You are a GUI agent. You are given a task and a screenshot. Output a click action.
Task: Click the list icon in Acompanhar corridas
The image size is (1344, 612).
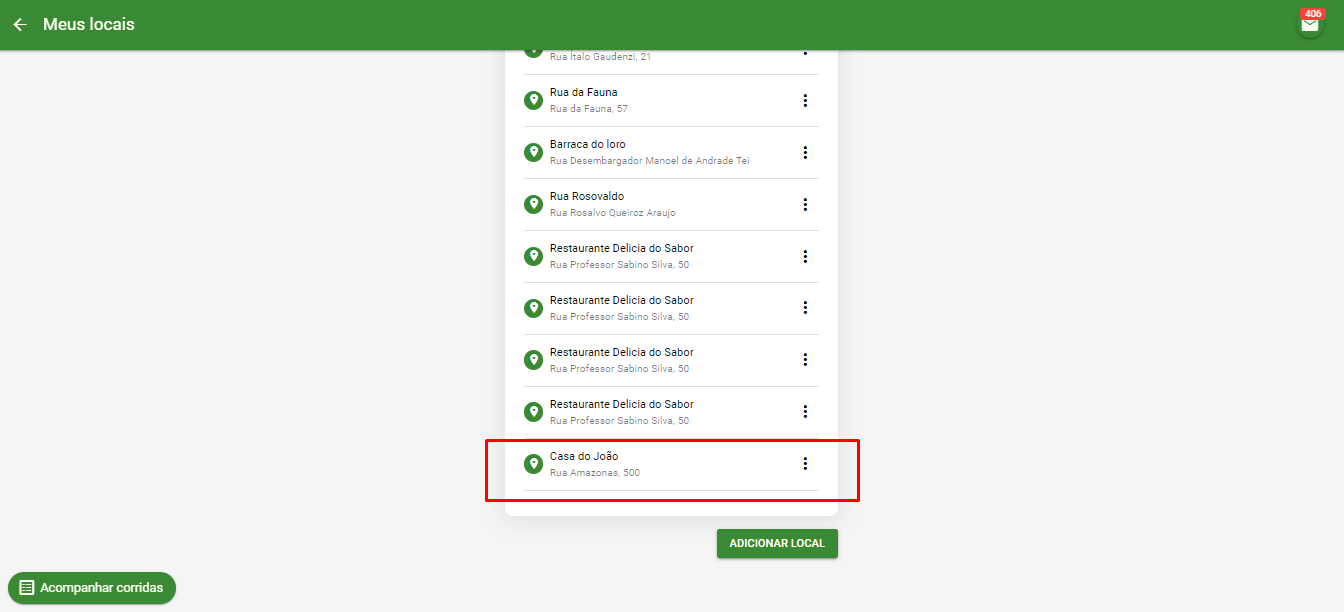pos(27,588)
